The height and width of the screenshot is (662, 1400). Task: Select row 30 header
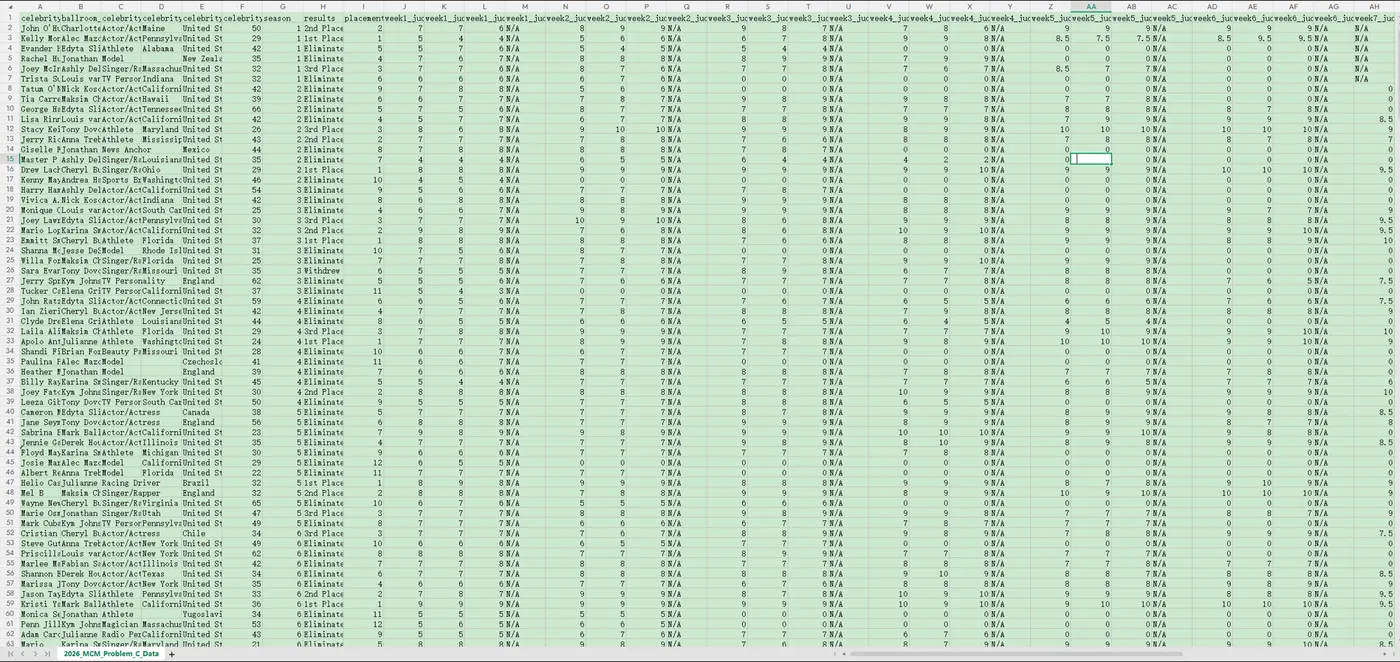(10, 311)
